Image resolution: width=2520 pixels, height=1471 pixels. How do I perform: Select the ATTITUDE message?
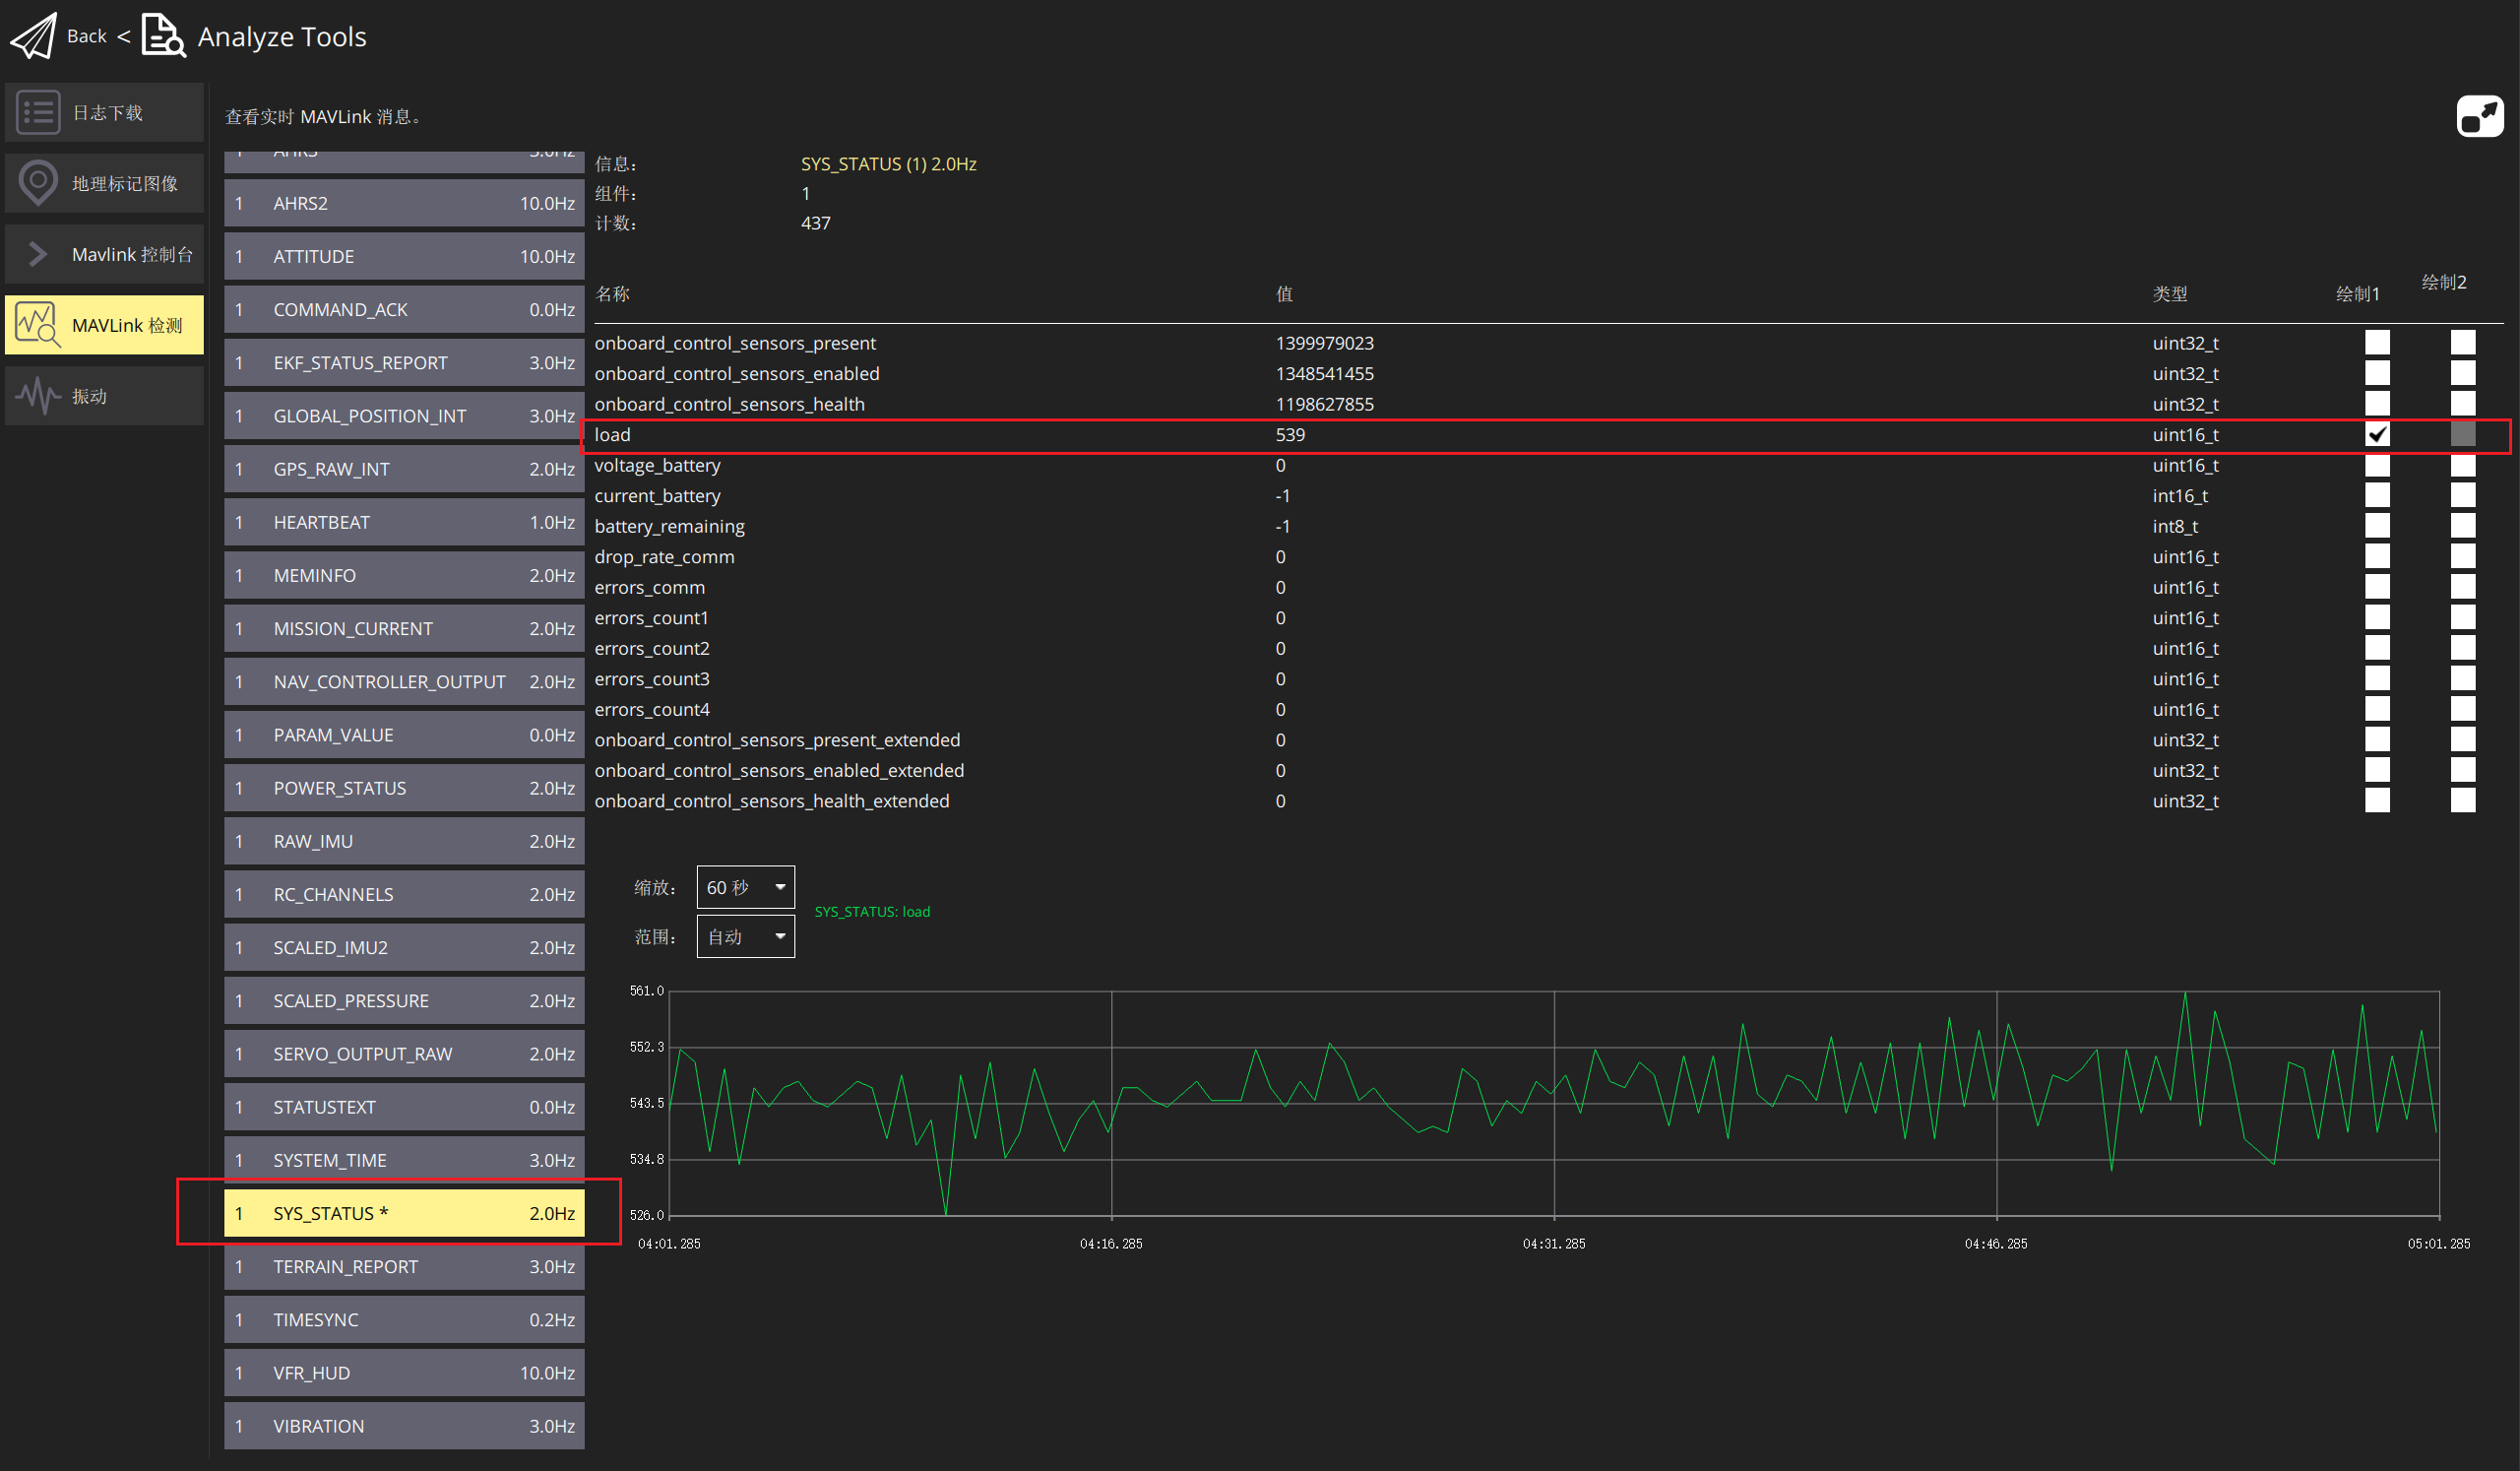[404, 256]
